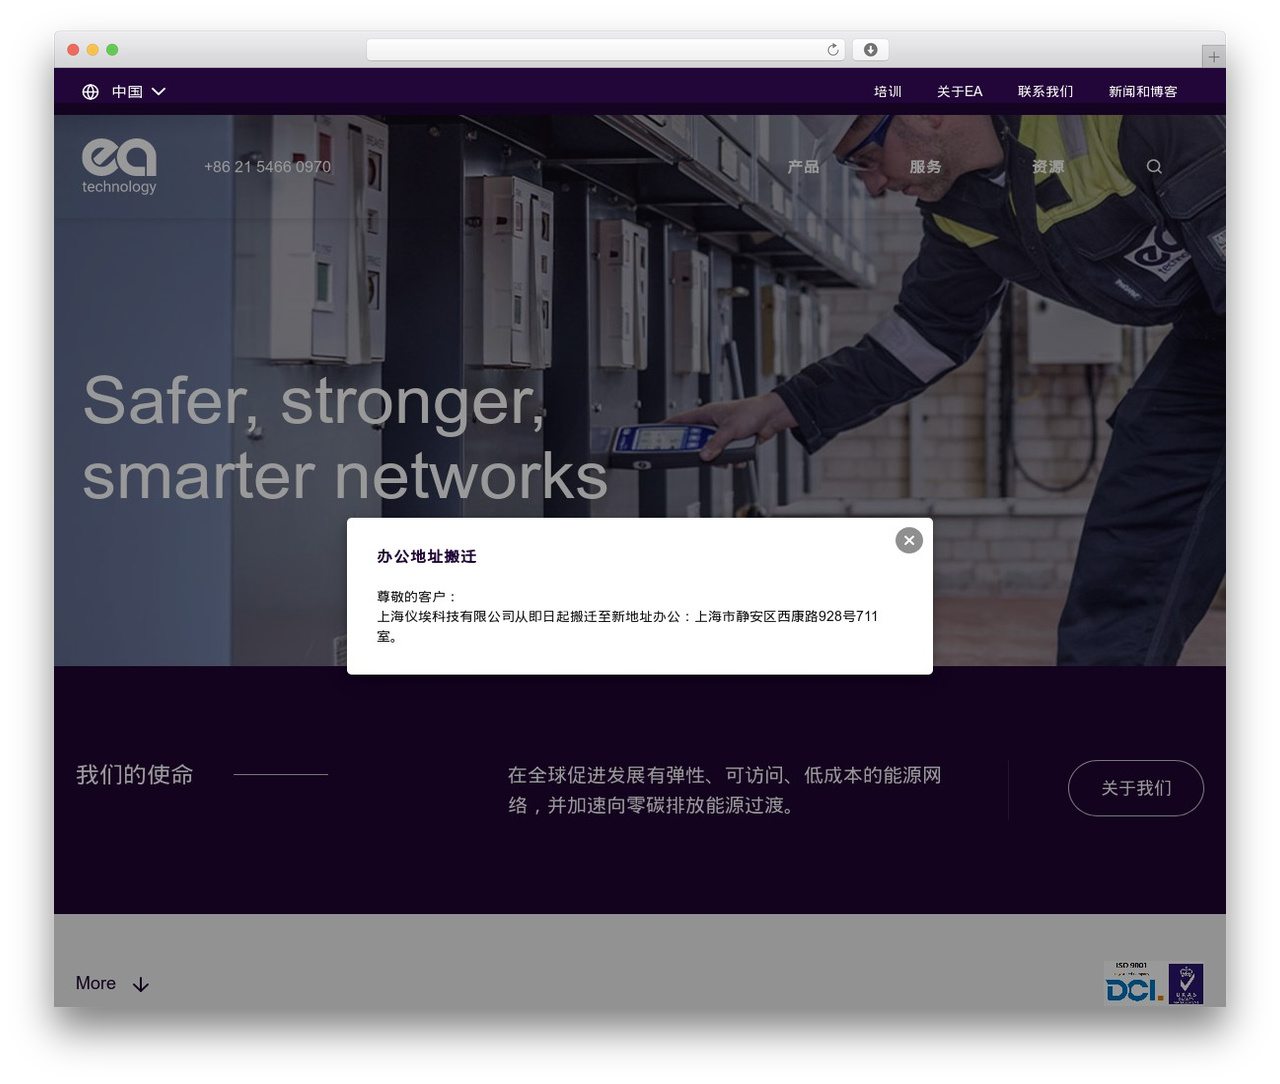Call the +86 21 5466 0970 number
The width and height of the screenshot is (1280, 1084).
(x=267, y=167)
